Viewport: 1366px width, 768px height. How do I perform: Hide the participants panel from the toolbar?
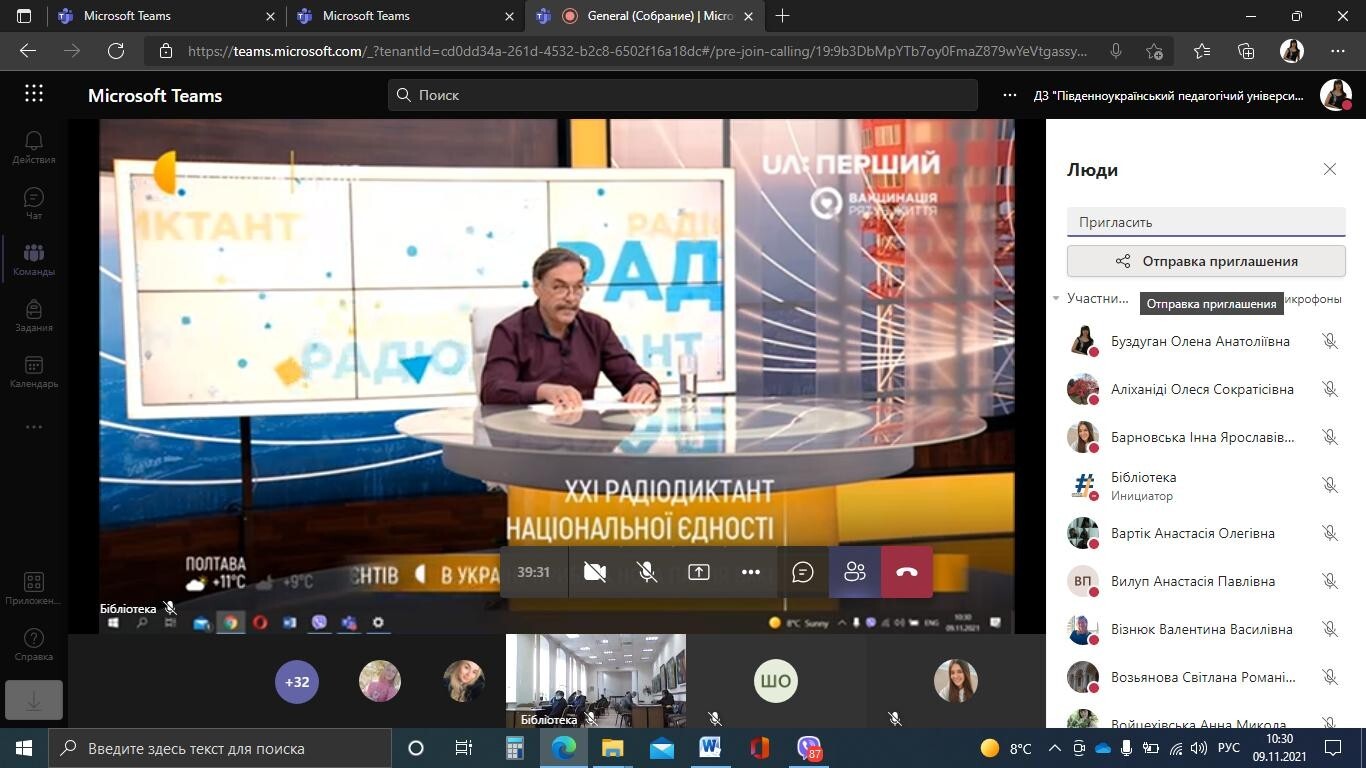coord(855,572)
